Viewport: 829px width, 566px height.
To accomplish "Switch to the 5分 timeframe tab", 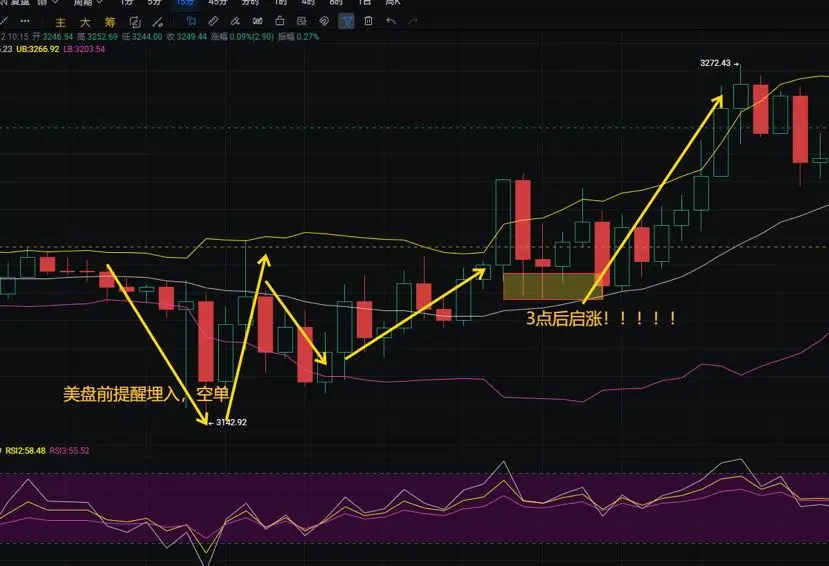I will coord(154,3).
